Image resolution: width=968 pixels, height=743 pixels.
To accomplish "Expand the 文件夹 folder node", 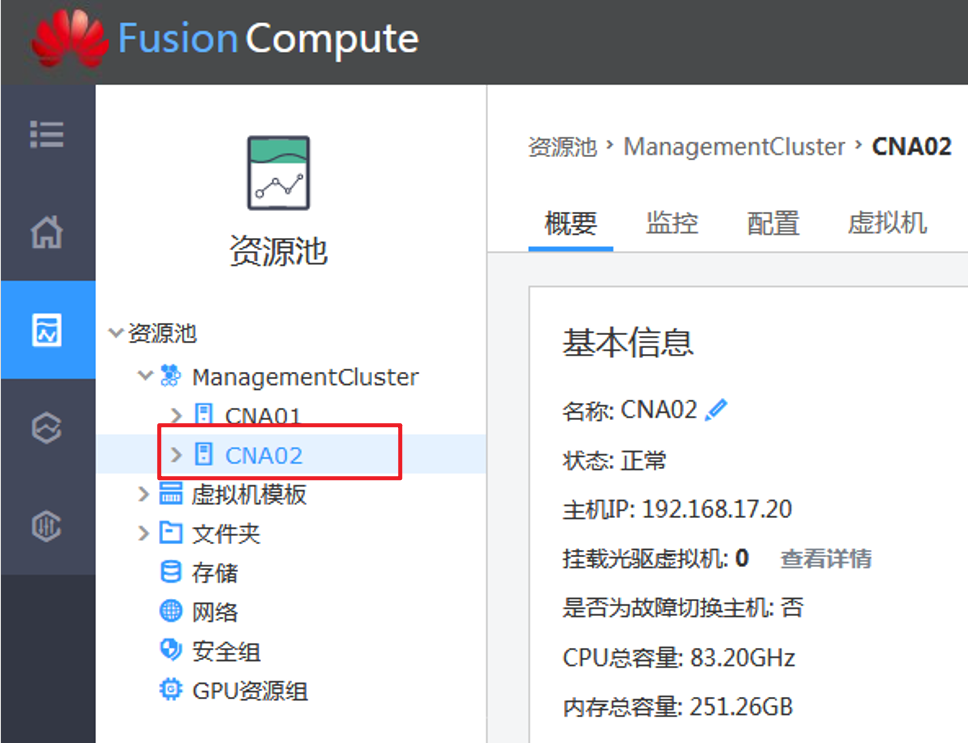I will pyautogui.click(x=142, y=533).
